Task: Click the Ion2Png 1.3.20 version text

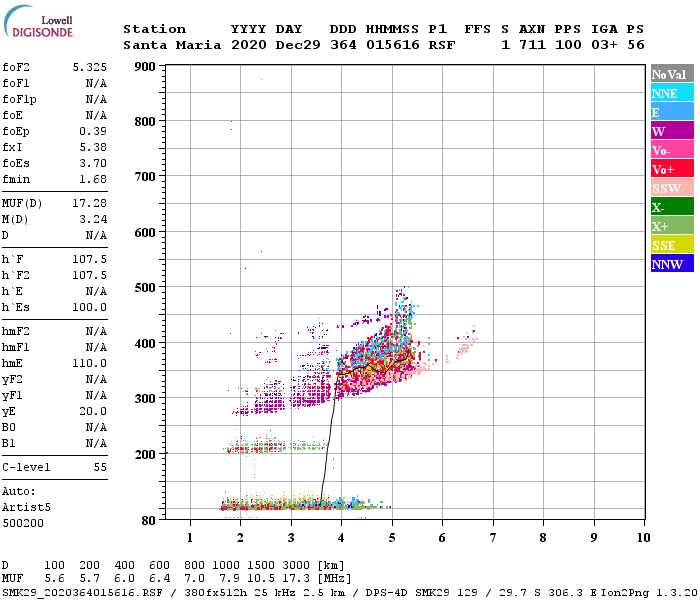Action: [649, 593]
